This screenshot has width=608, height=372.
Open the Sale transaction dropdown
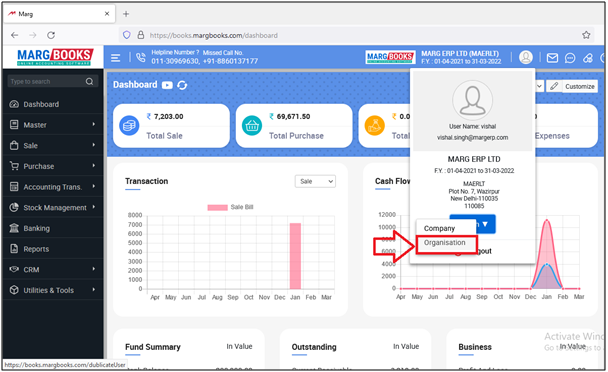(x=315, y=181)
